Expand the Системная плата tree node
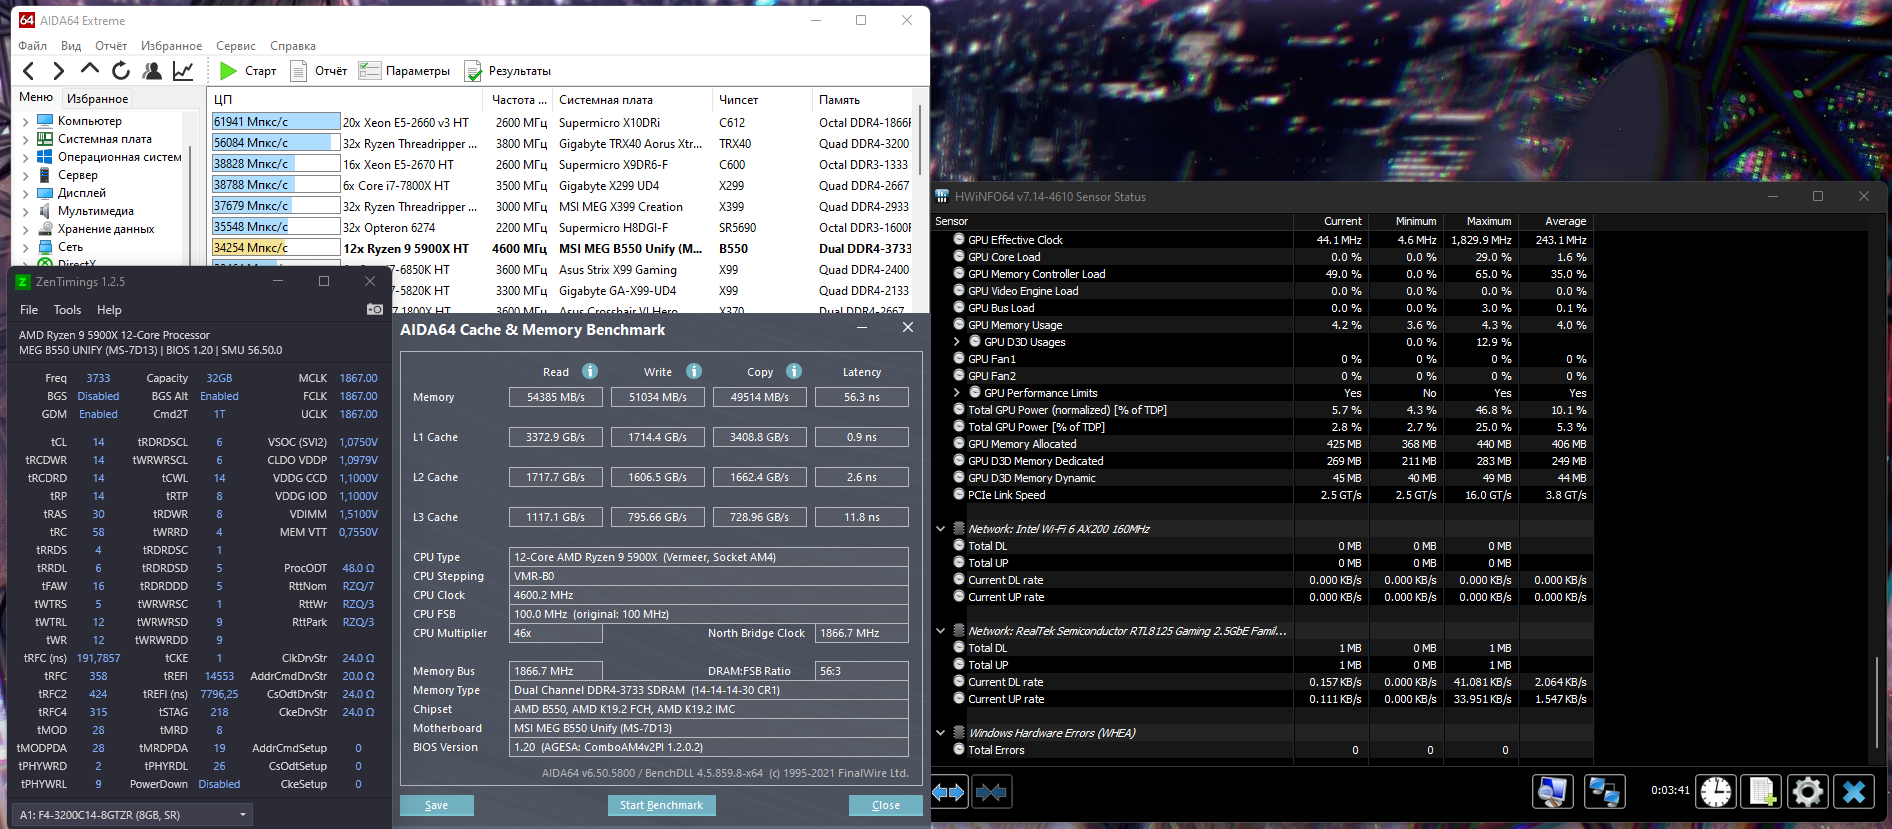 pyautogui.click(x=25, y=139)
